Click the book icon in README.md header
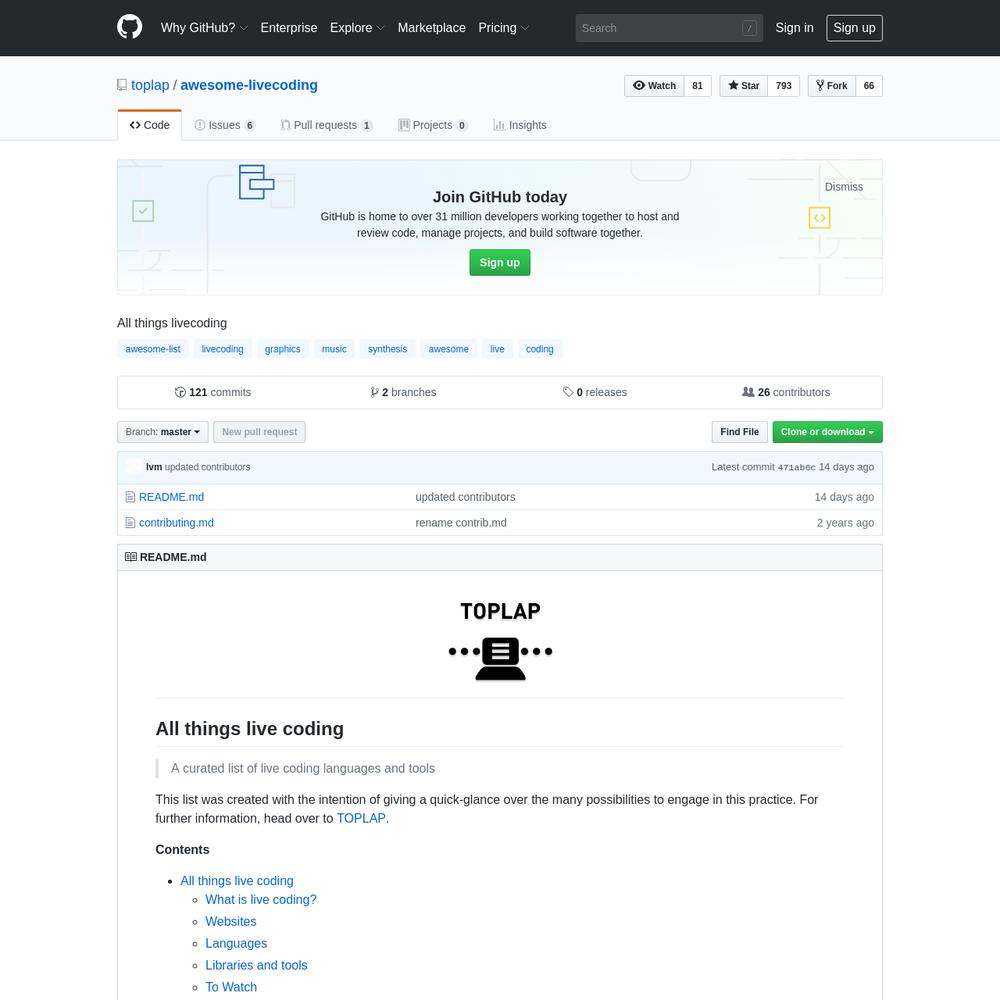The width and height of the screenshot is (1000, 1000). (x=131, y=557)
